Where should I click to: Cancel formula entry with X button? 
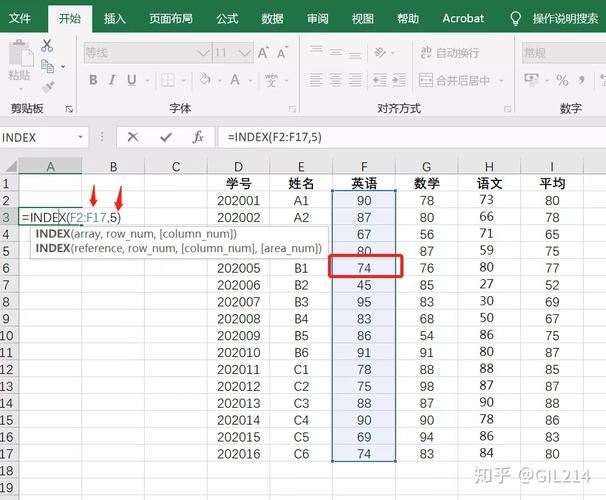[133, 137]
